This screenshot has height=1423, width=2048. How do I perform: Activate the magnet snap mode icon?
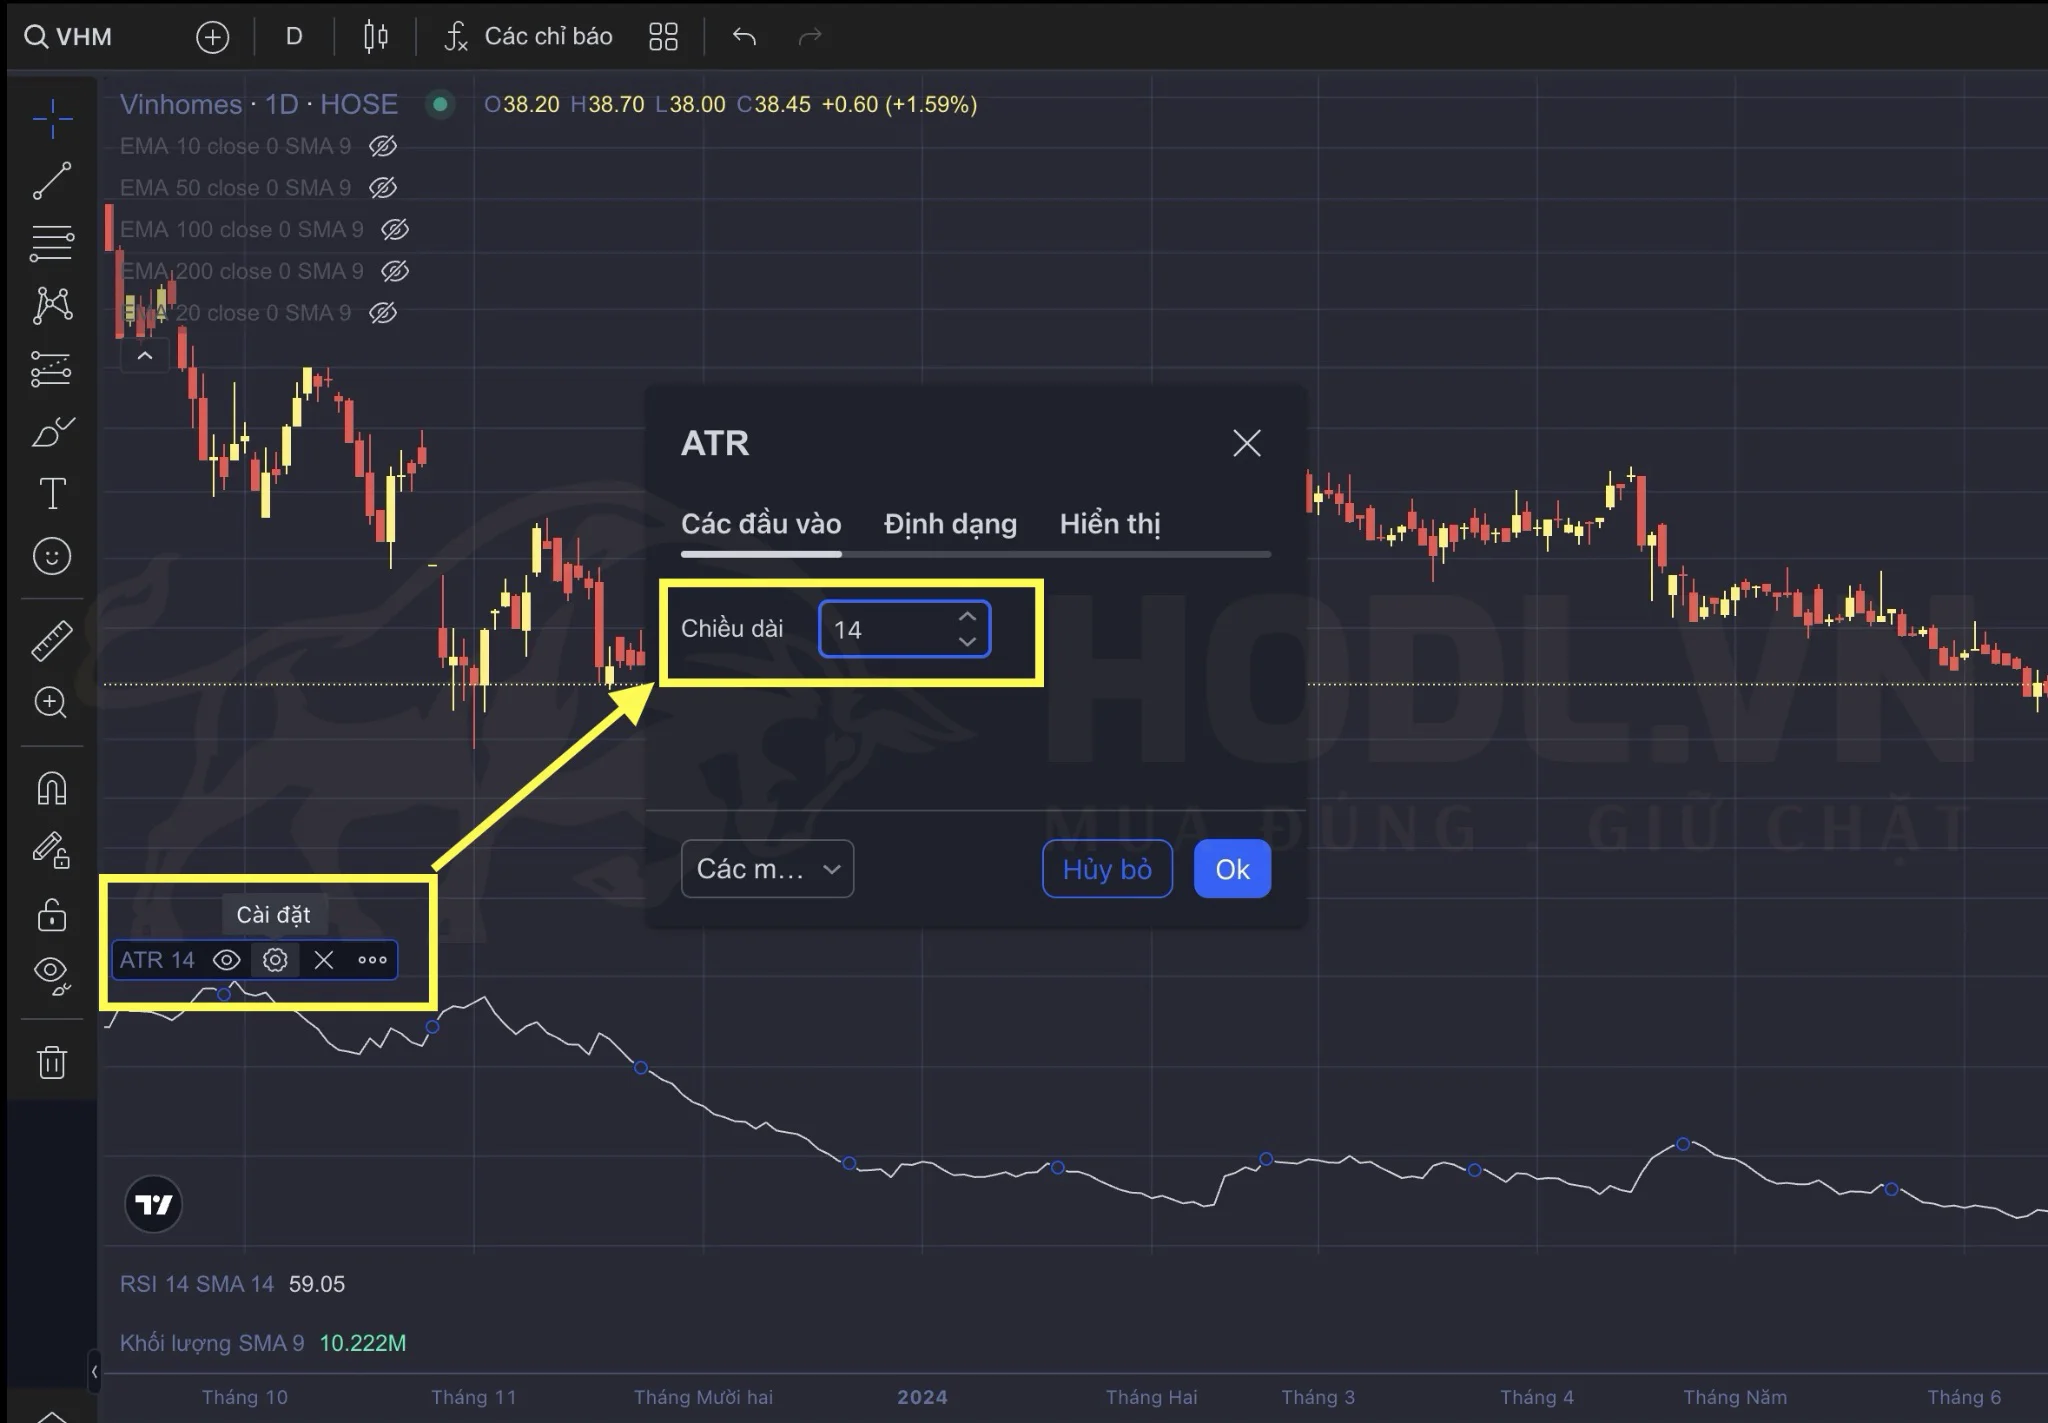tap(52, 788)
